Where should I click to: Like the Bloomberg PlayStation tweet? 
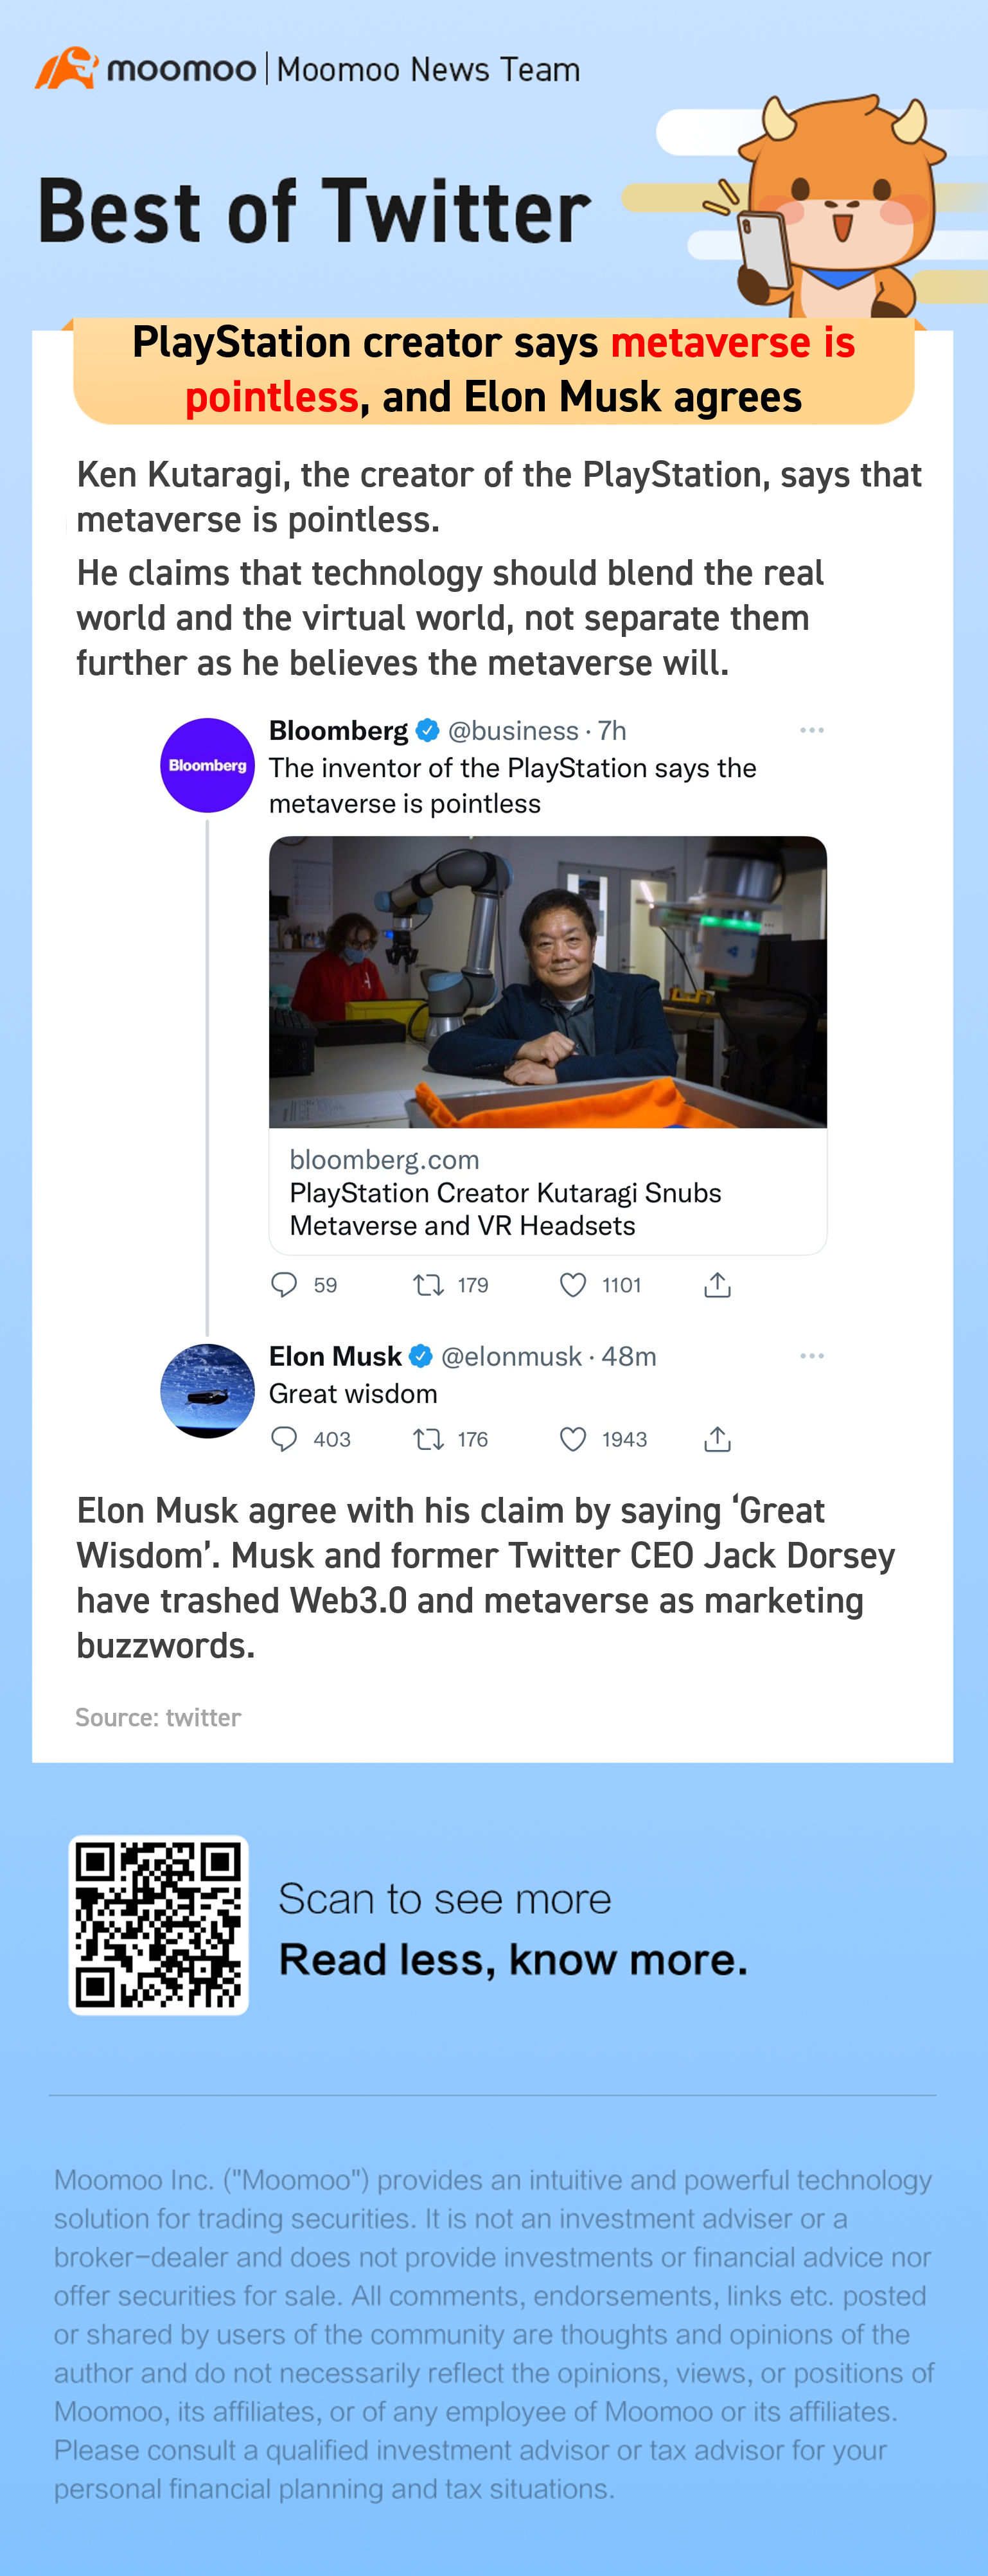(x=573, y=1285)
